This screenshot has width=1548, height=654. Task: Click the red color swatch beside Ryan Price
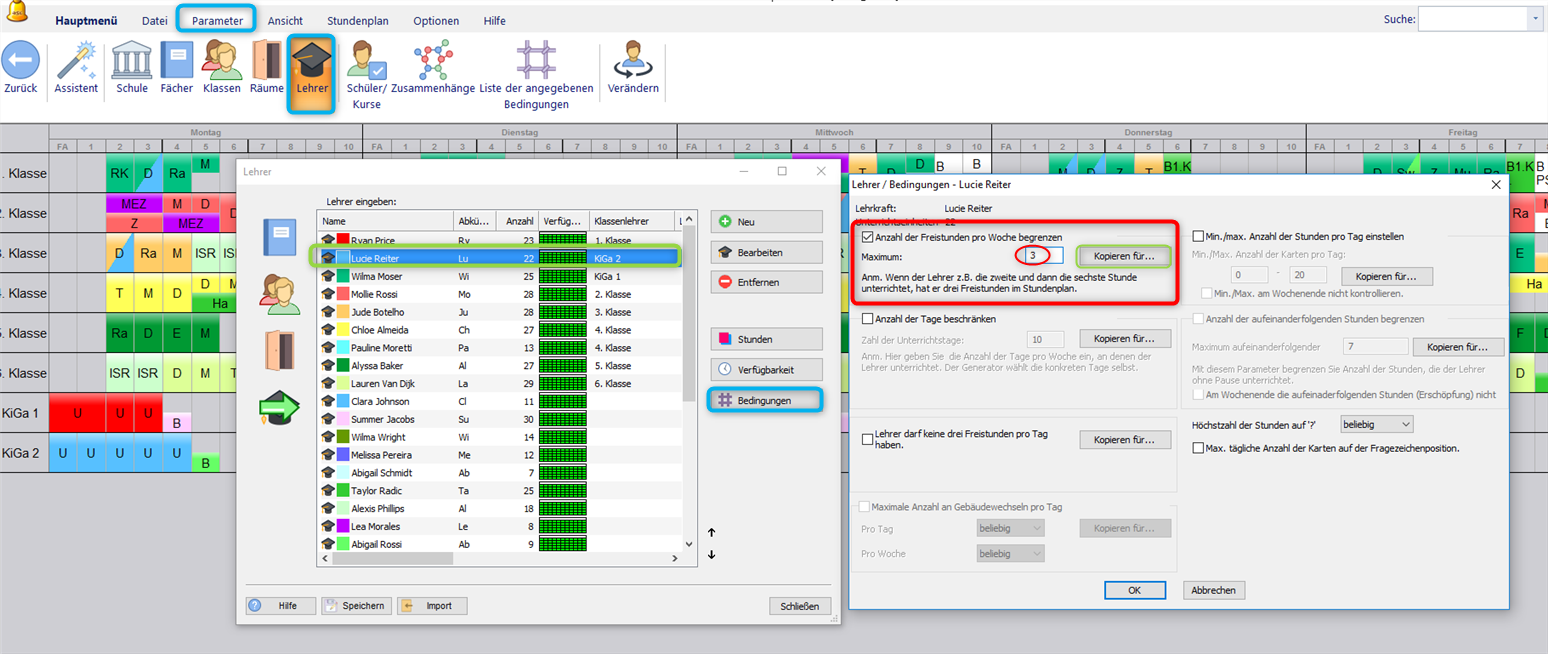[x=343, y=240]
